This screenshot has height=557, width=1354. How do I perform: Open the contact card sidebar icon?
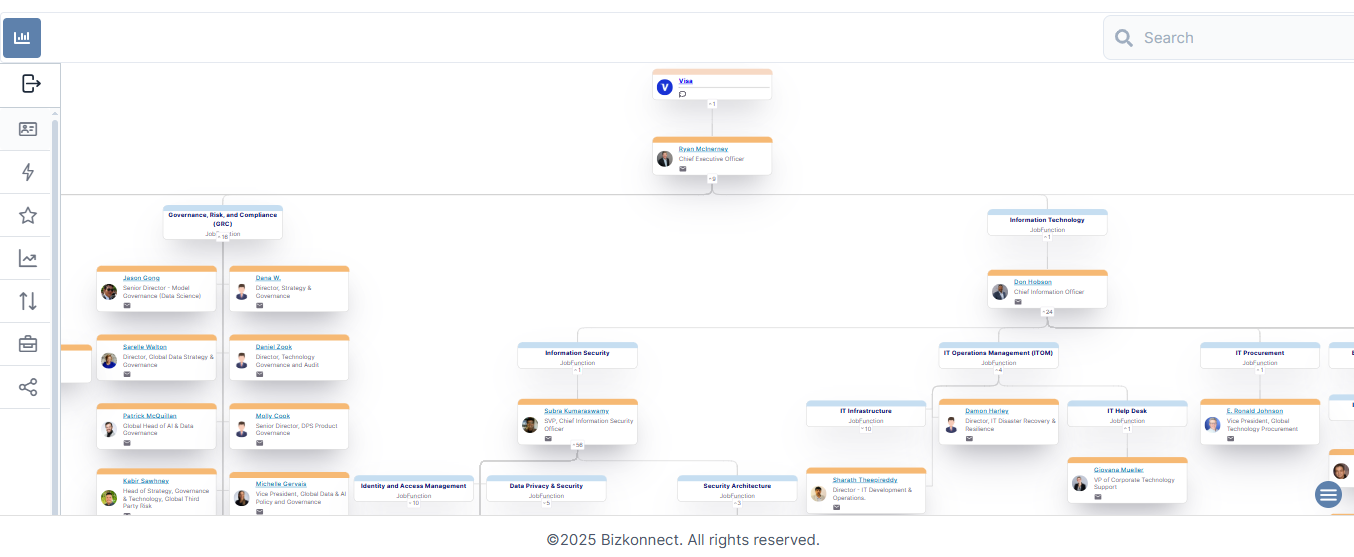28,129
